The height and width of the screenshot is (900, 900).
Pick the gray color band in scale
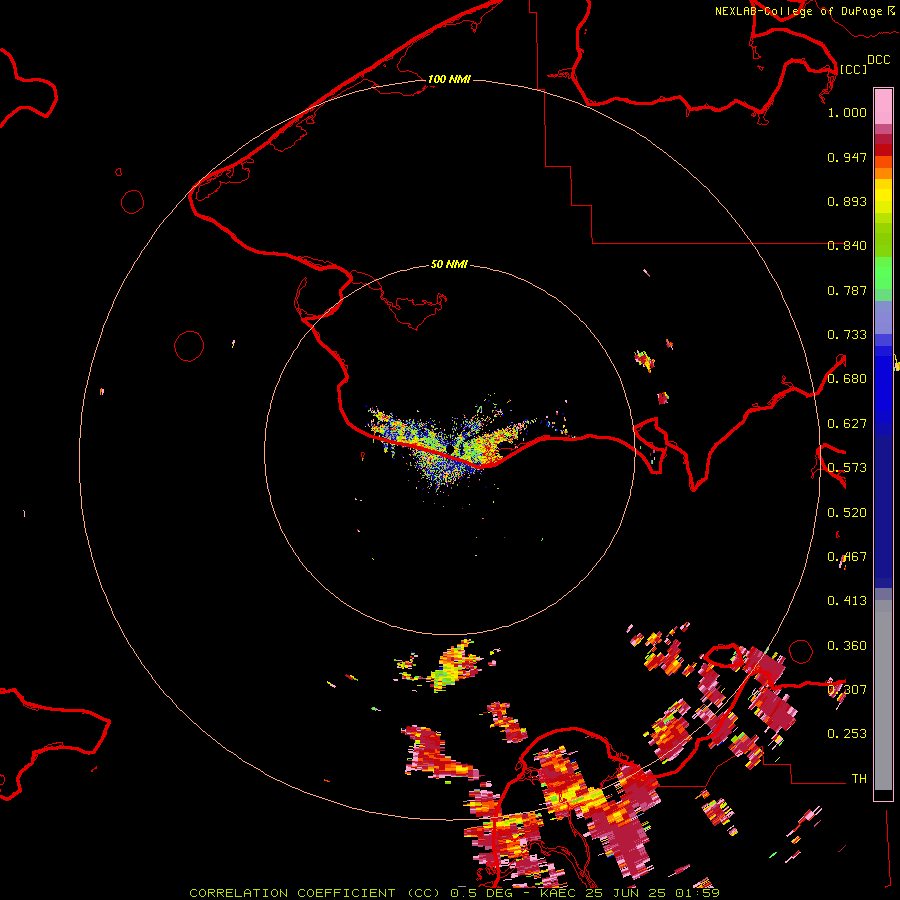pos(883,695)
